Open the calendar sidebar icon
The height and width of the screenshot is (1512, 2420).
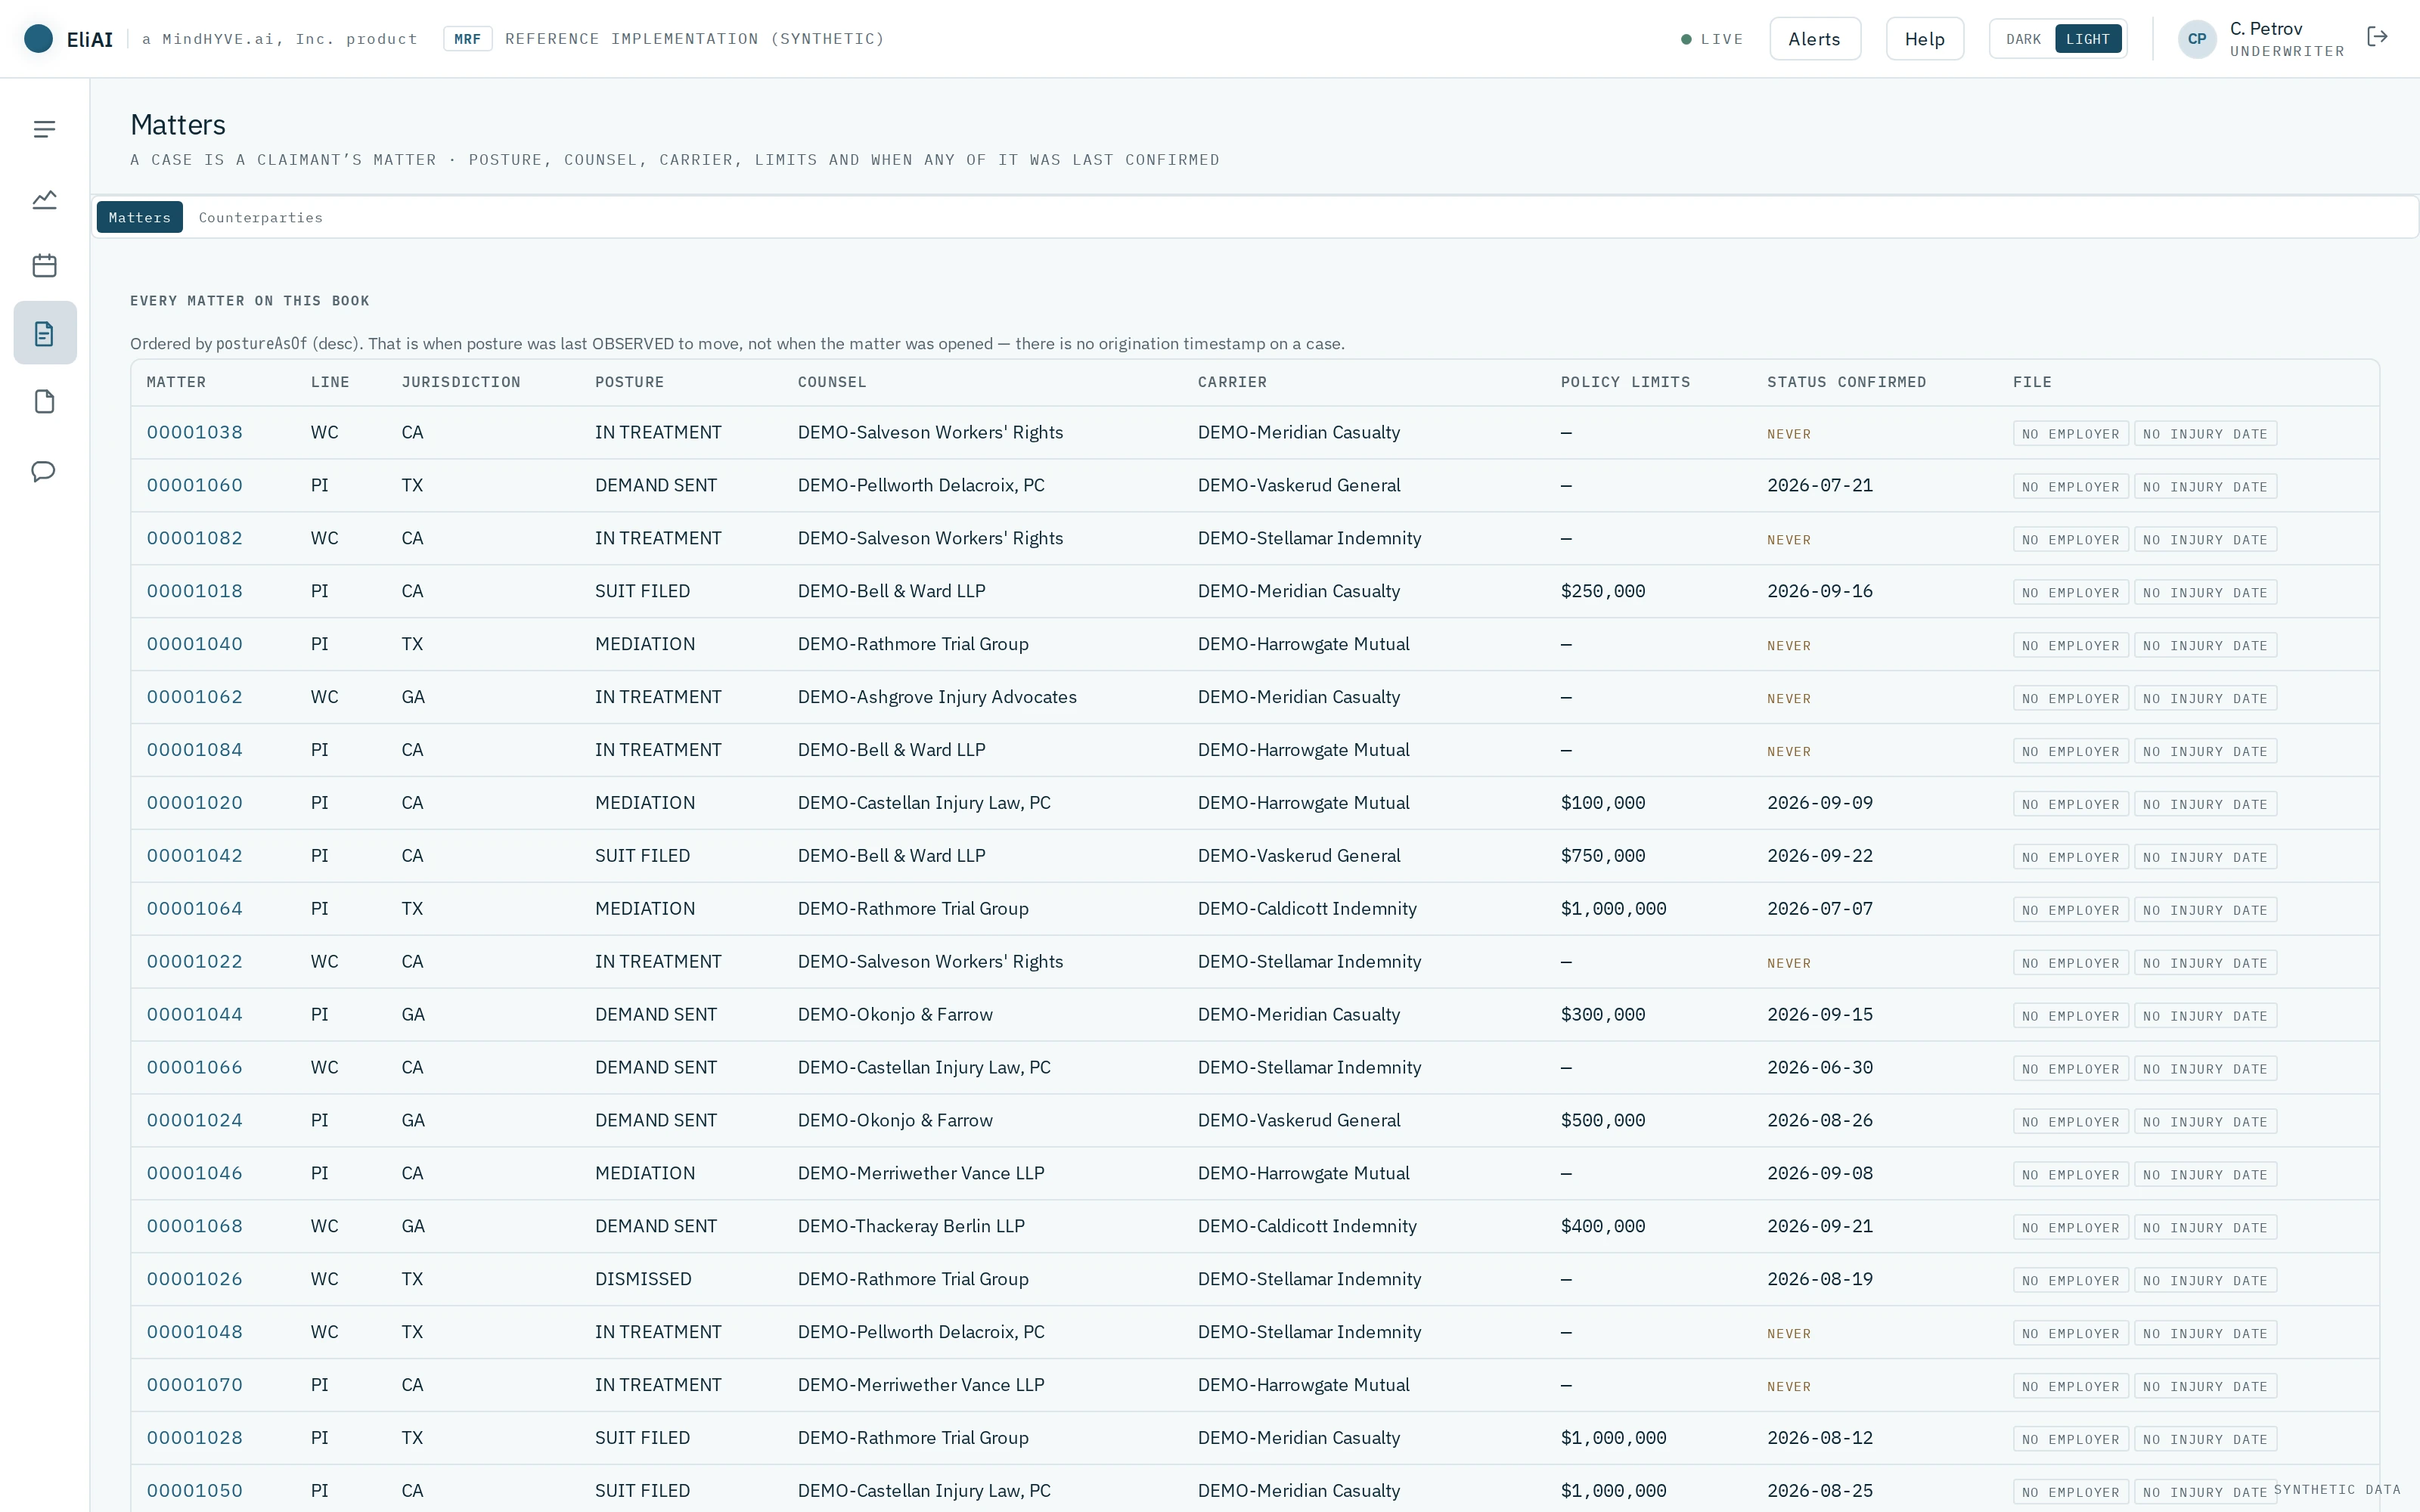click(x=44, y=265)
